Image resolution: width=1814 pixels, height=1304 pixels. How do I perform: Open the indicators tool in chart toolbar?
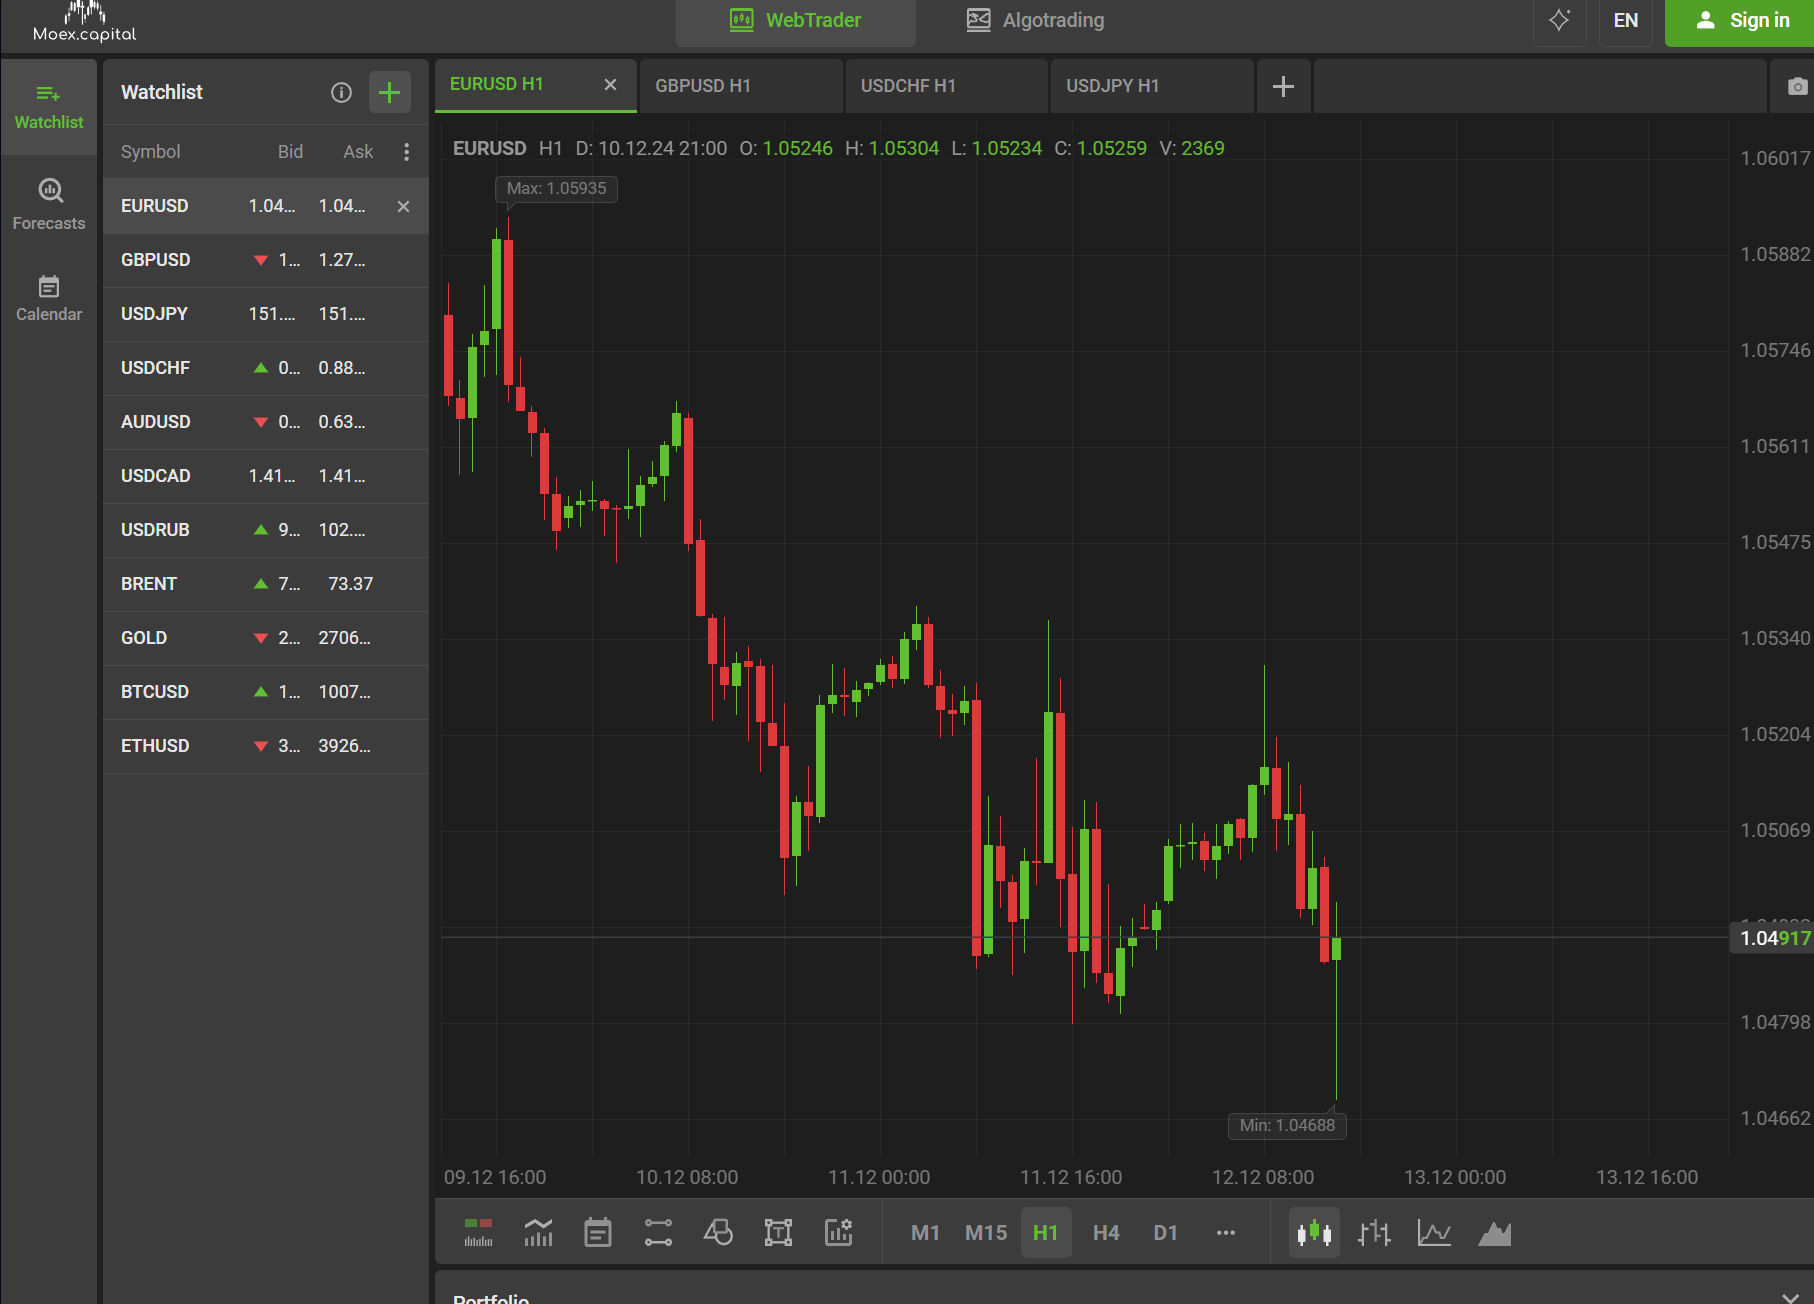click(538, 1233)
